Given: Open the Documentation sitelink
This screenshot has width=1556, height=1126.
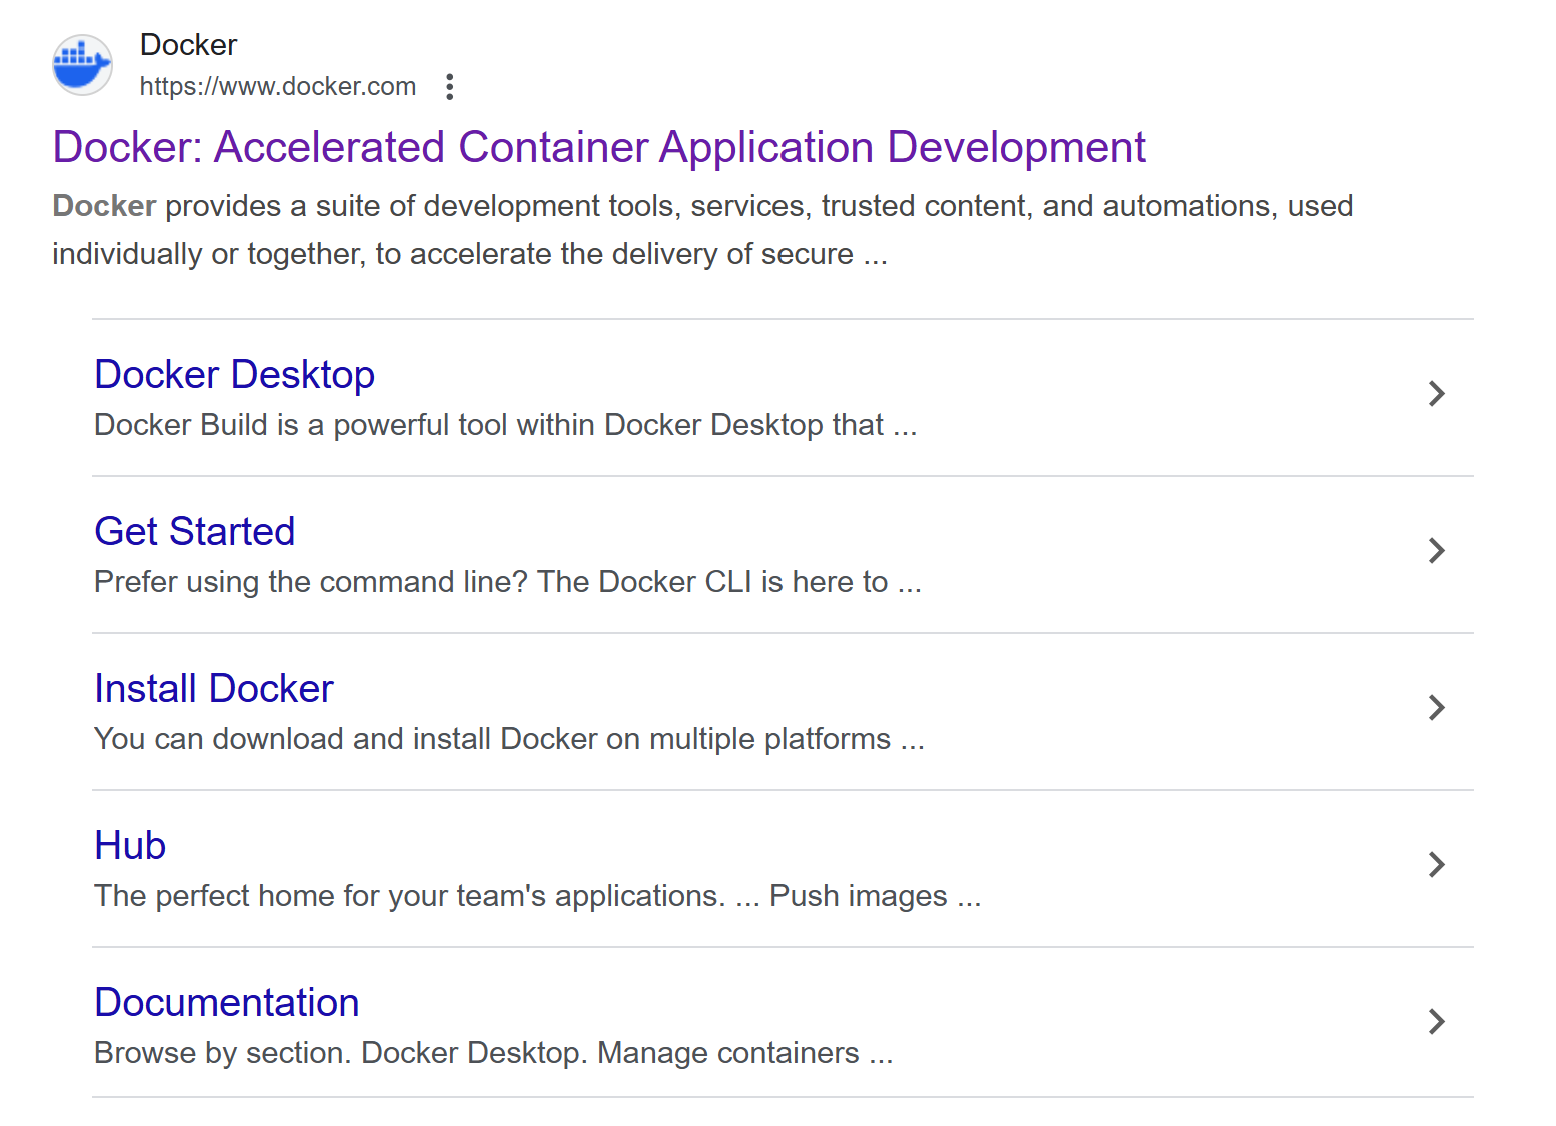Looking at the screenshot, I should [x=227, y=1002].
